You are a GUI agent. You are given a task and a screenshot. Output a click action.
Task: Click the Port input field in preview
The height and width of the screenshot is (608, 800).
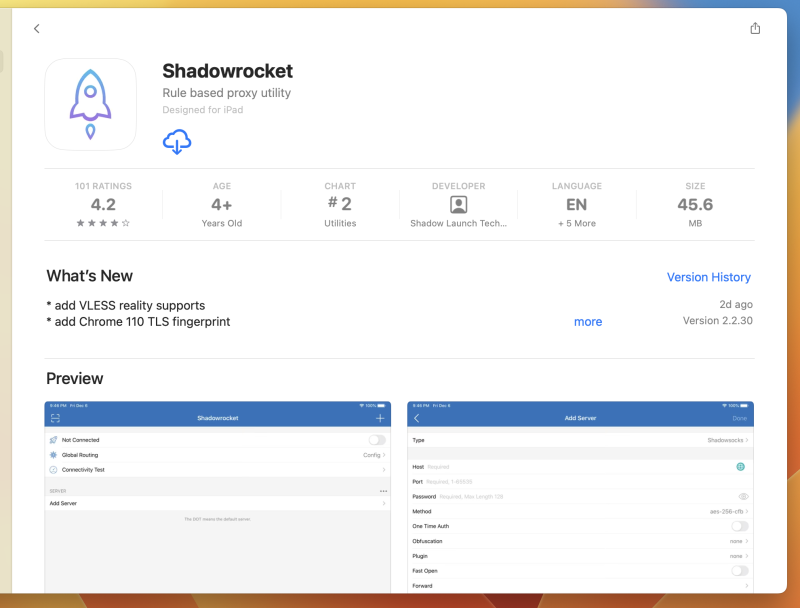point(580,482)
